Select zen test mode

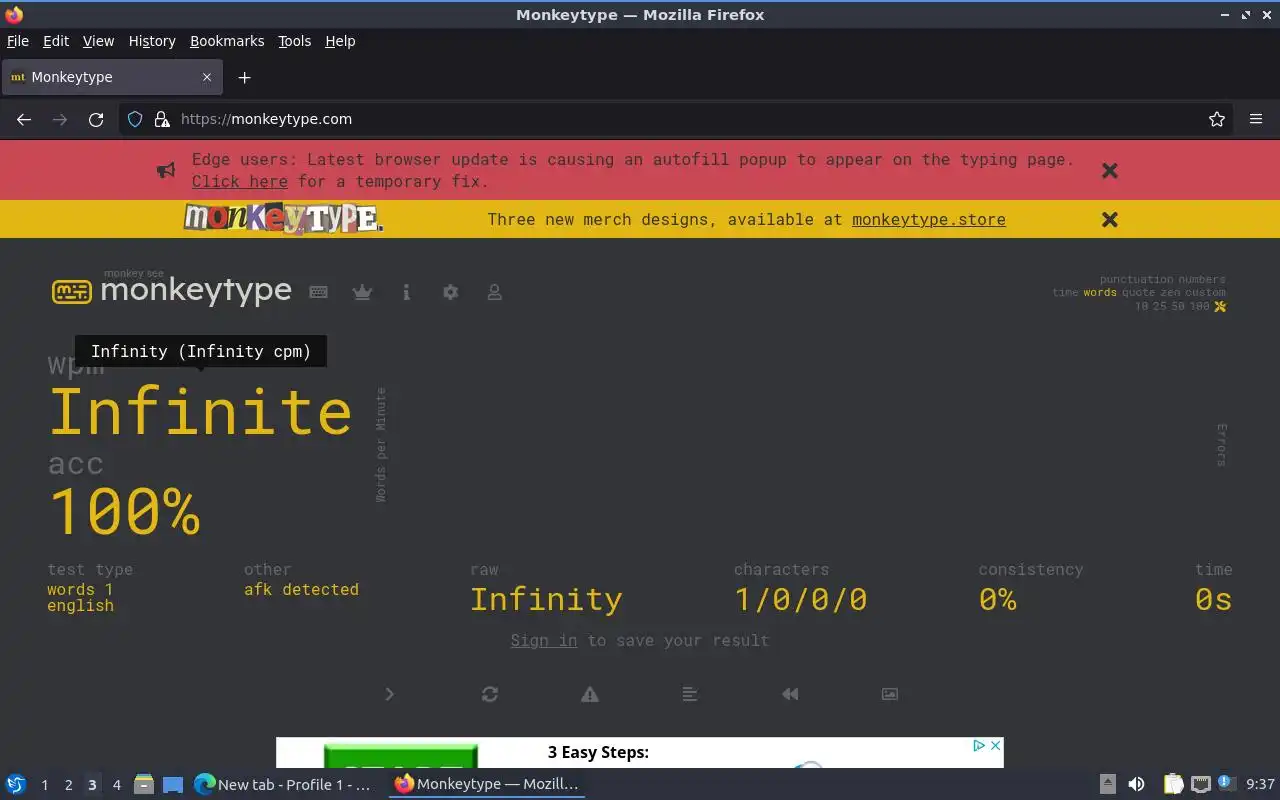point(1170,293)
